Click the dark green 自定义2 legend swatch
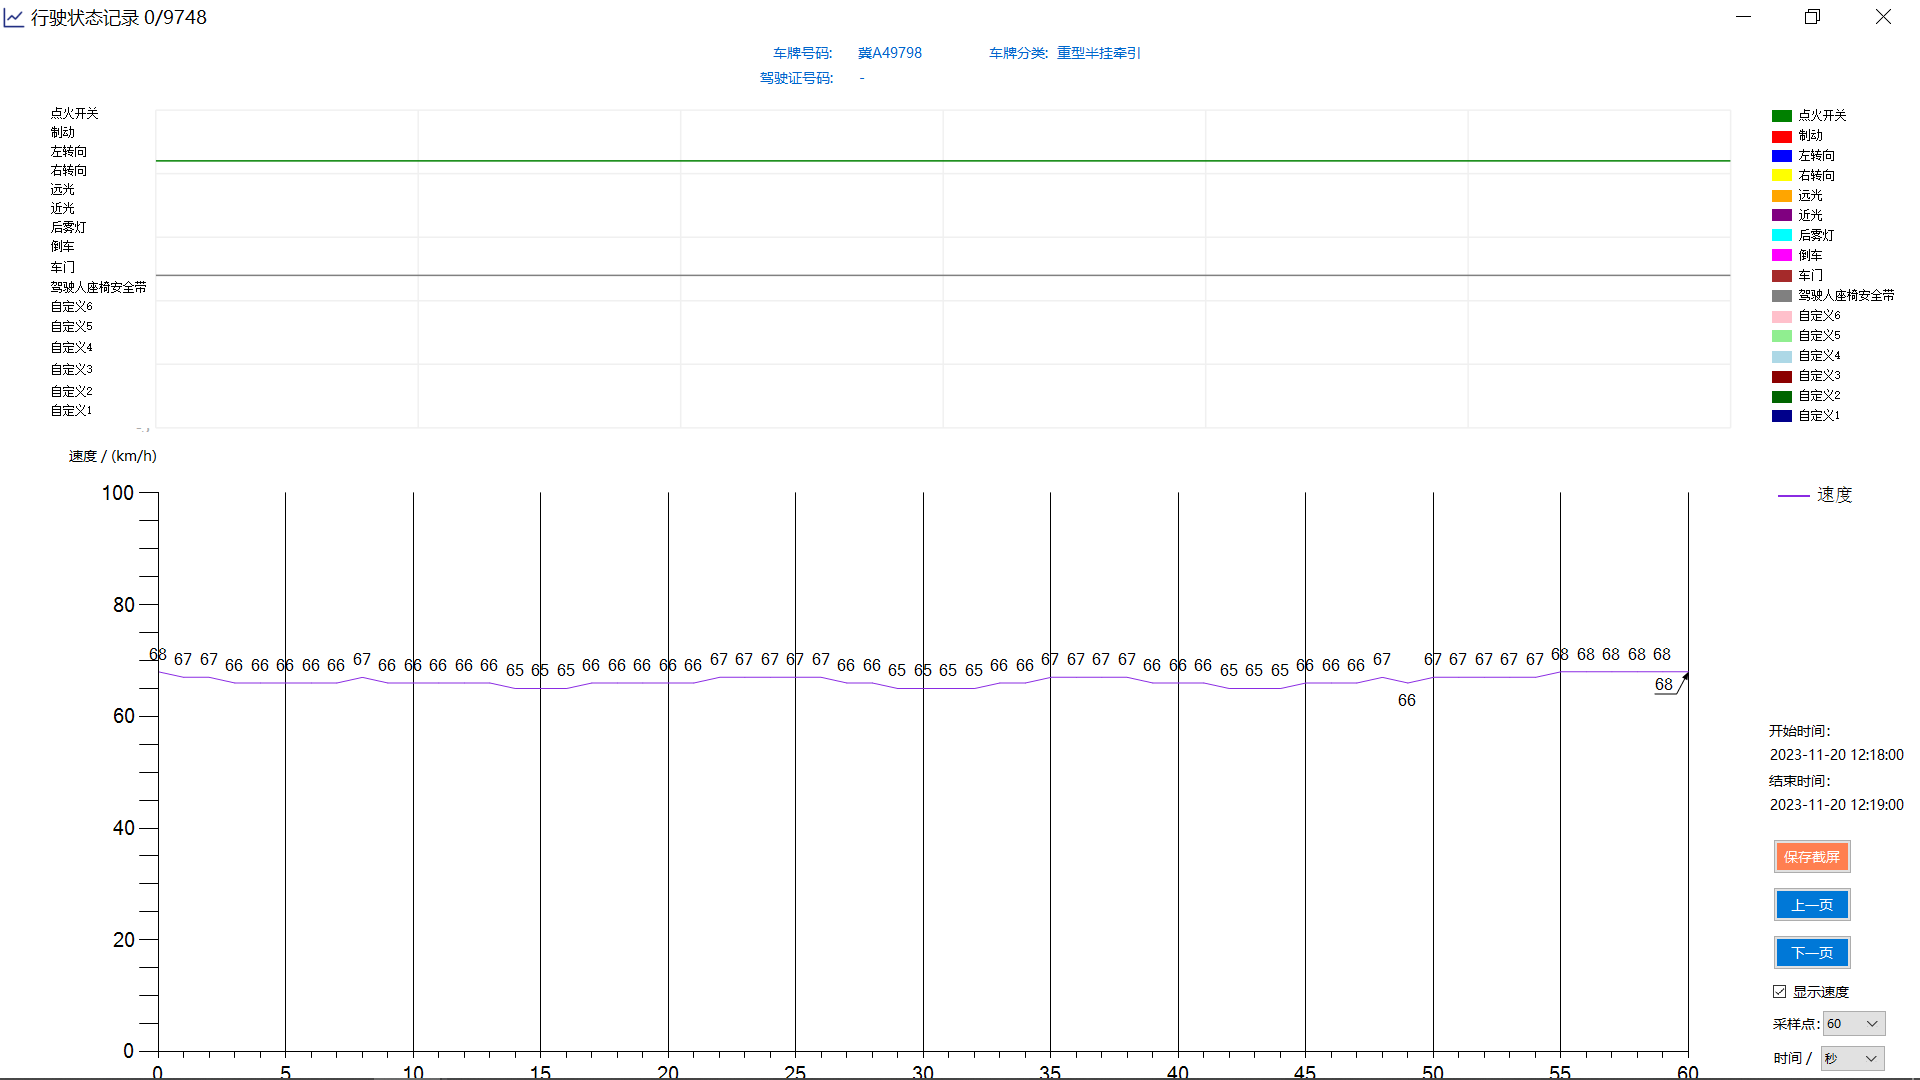1920x1080 pixels. point(1782,396)
